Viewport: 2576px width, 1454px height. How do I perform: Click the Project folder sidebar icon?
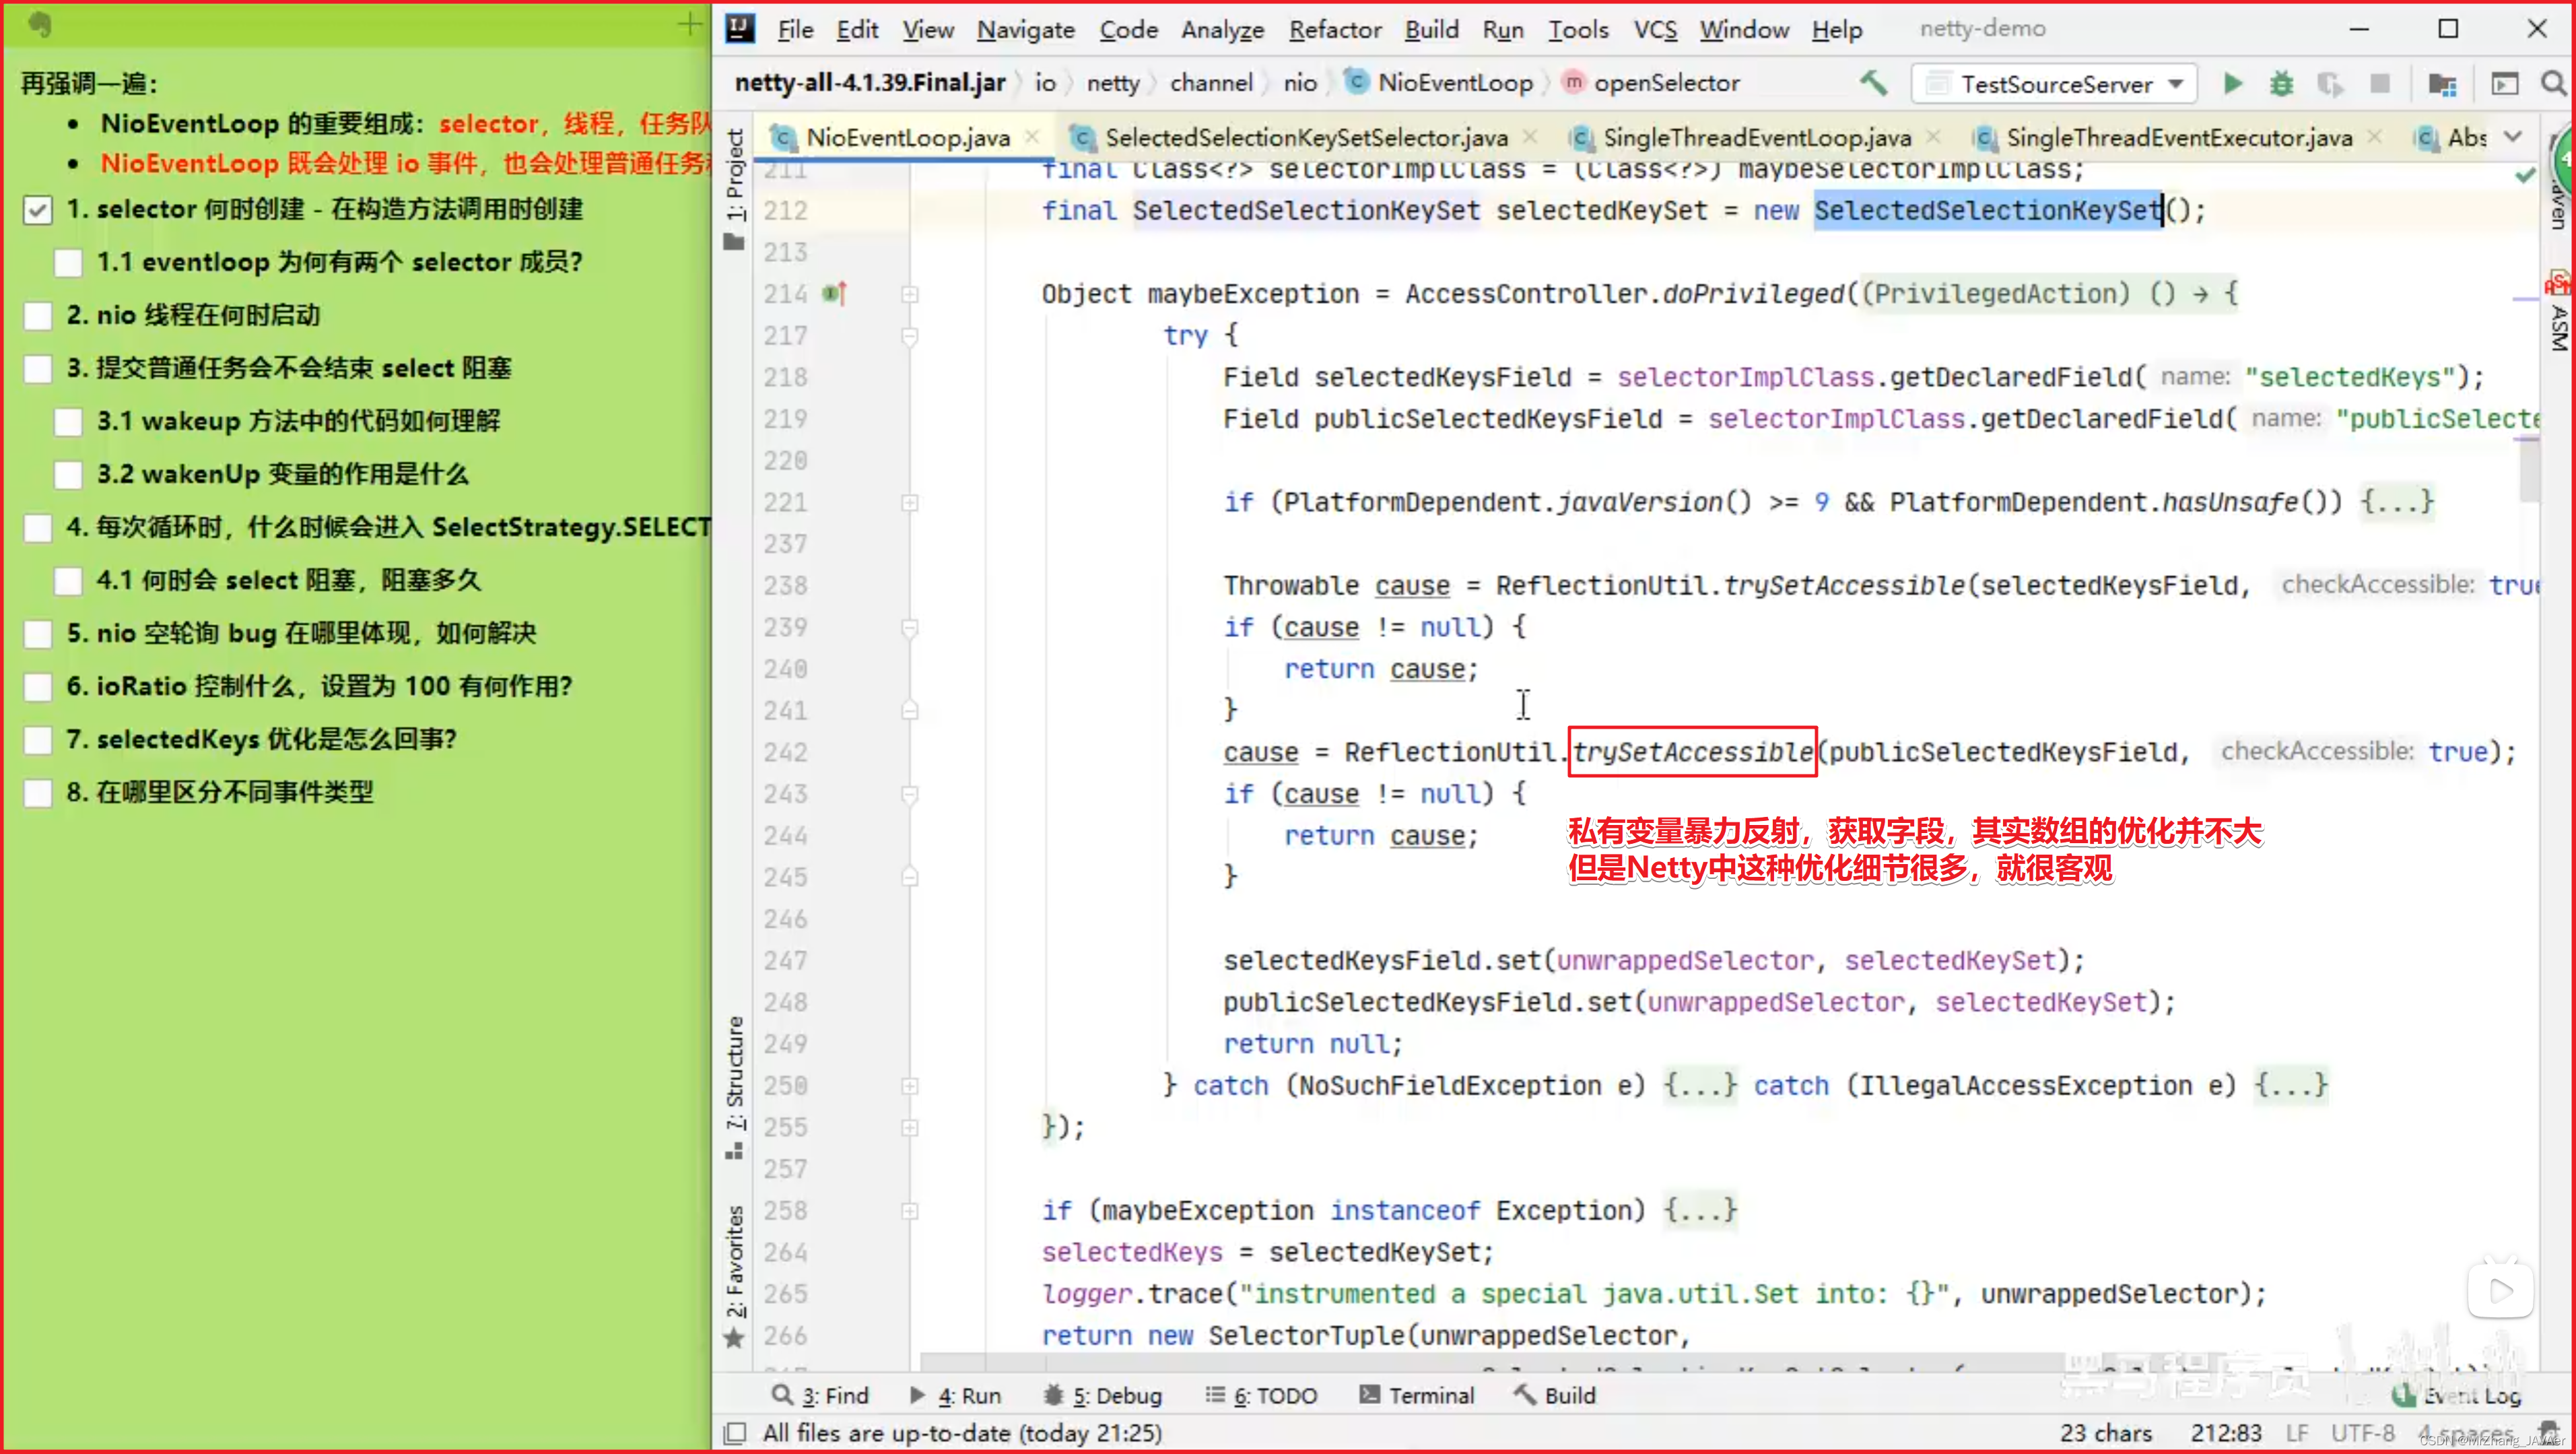pos(734,241)
